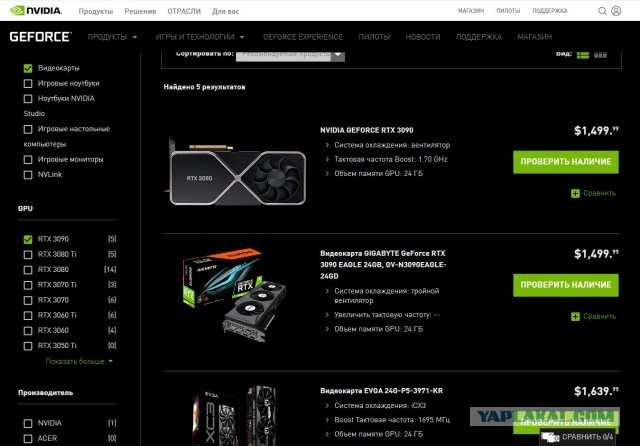Check the RTX 3060 filter
Image resolution: width=640 pixels, height=446 pixels.
[x=28, y=331]
